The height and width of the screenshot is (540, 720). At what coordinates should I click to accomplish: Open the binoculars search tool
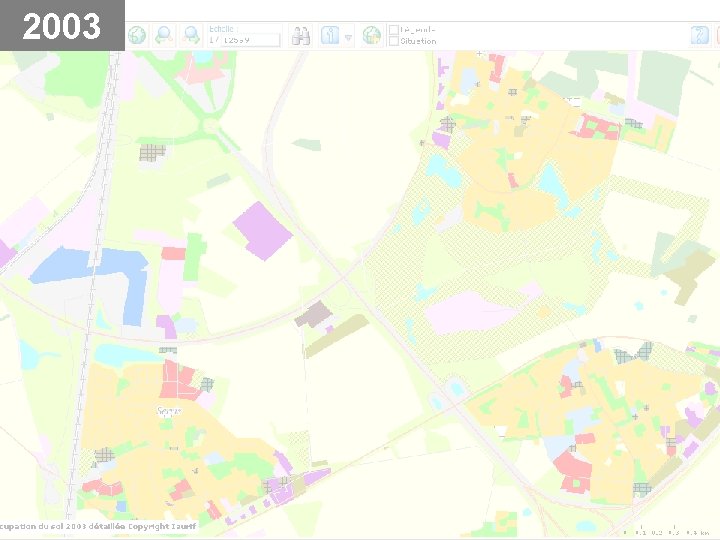point(301,36)
